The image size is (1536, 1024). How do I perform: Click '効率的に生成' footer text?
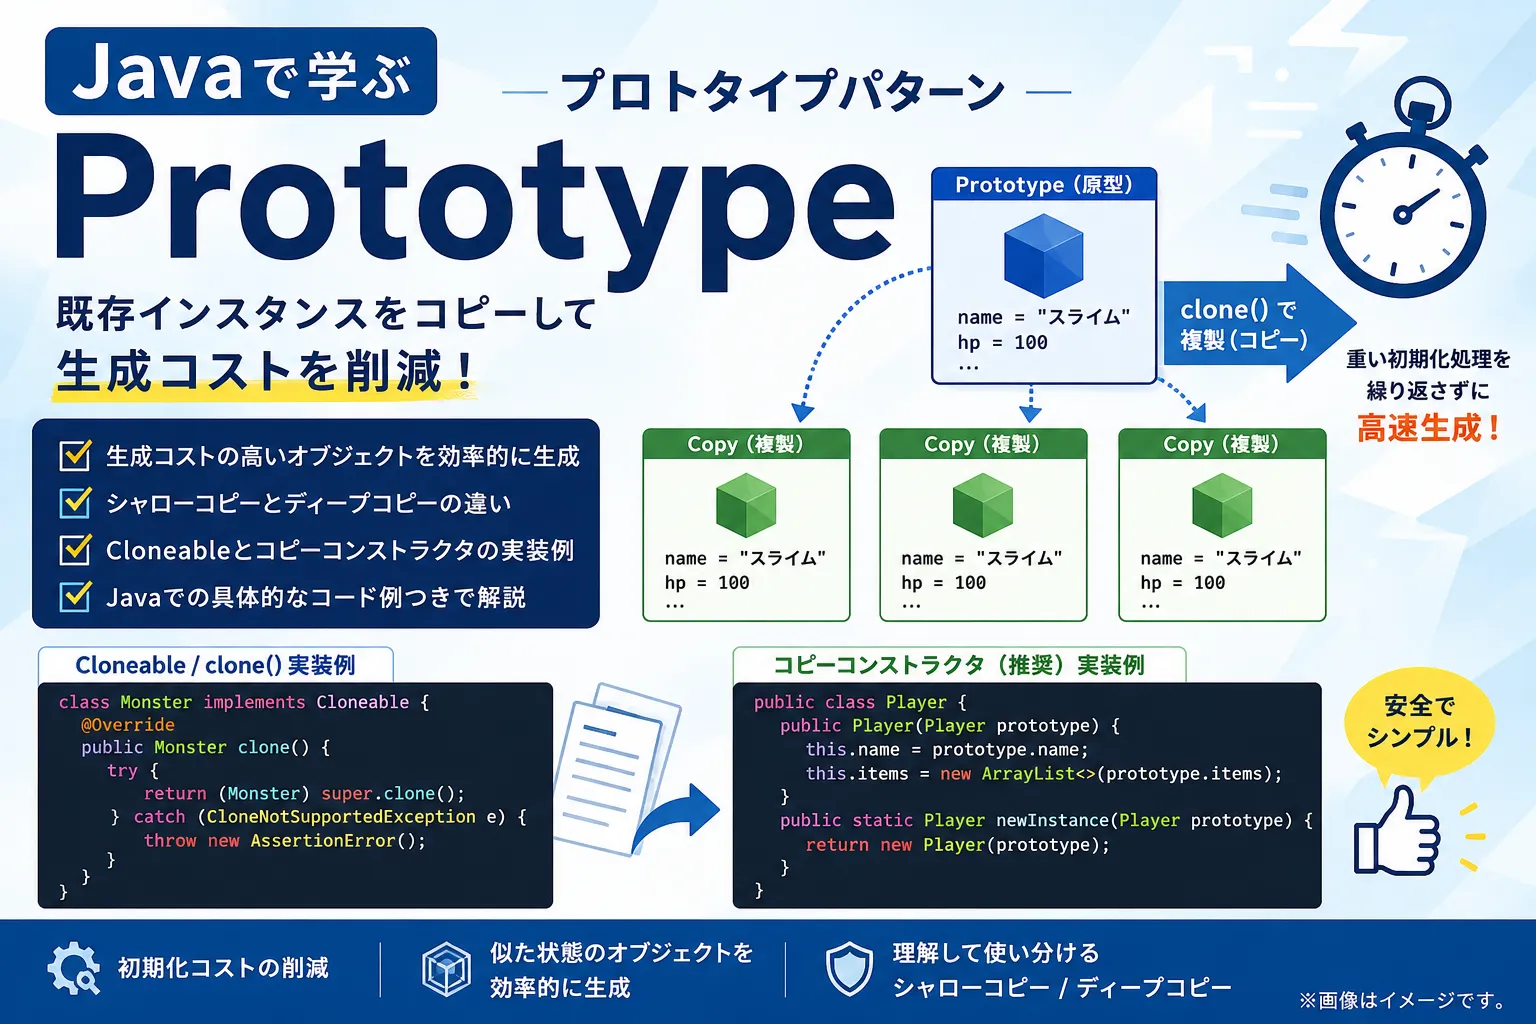coord(560,988)
